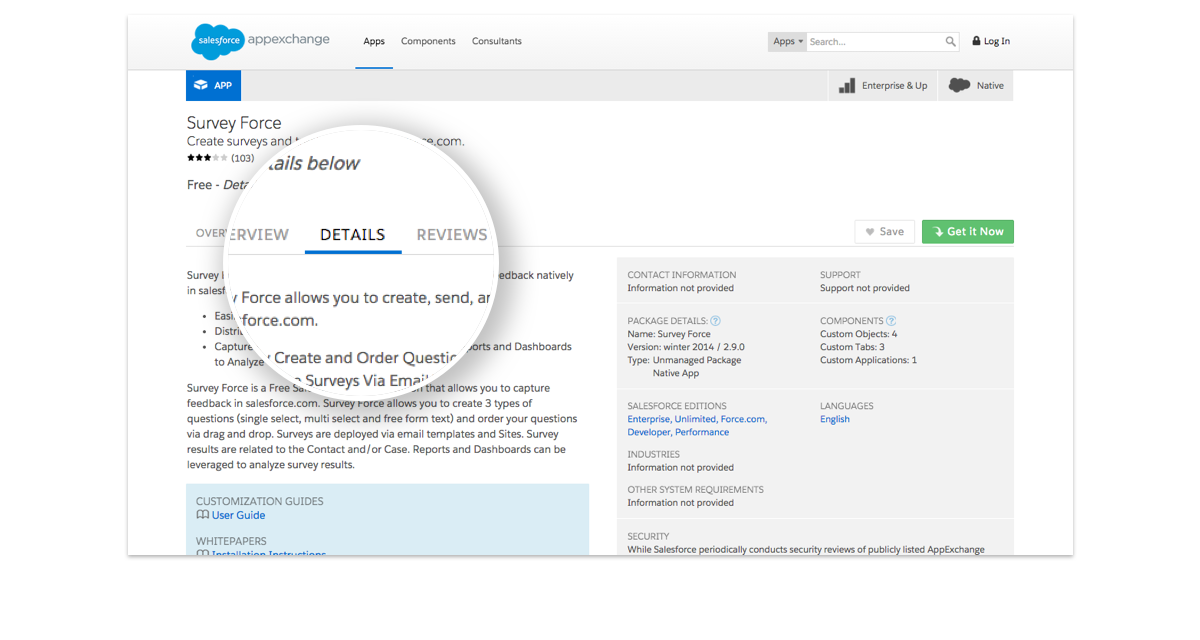This screenshot has height=640, width=1200.
Task: Click the Enterprise edition link
Action: [649, 419]
